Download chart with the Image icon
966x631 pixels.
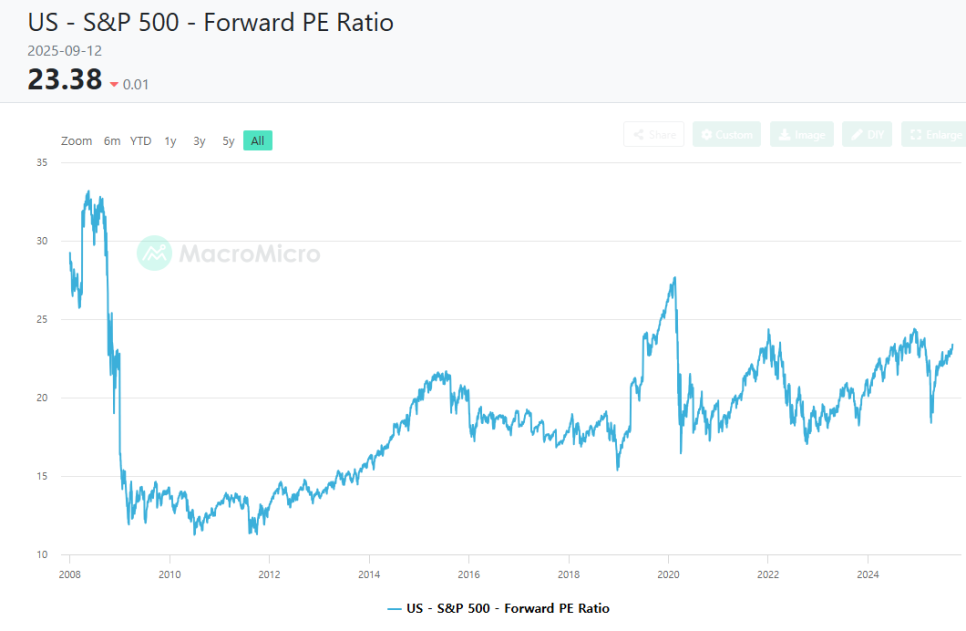click(802, 134)
